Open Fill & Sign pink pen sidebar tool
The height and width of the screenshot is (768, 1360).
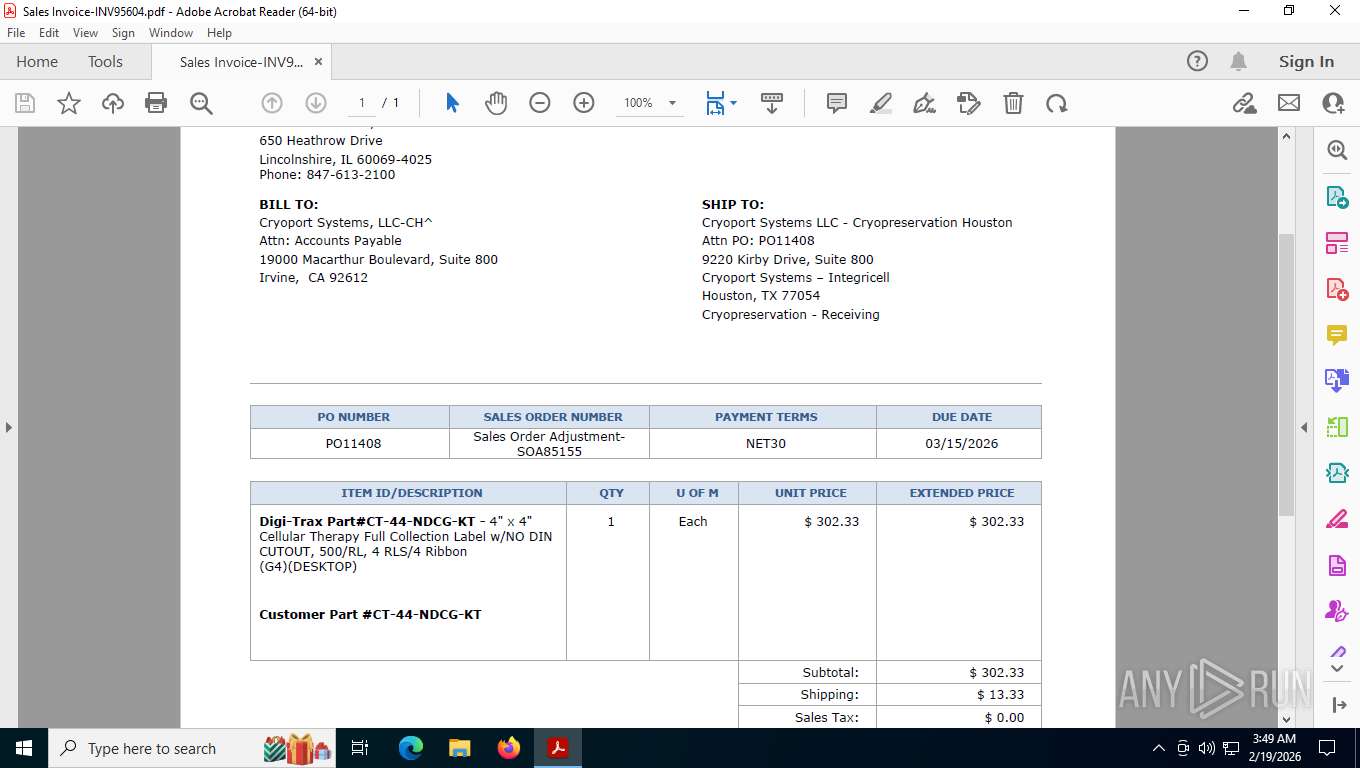click(1337, 518)
